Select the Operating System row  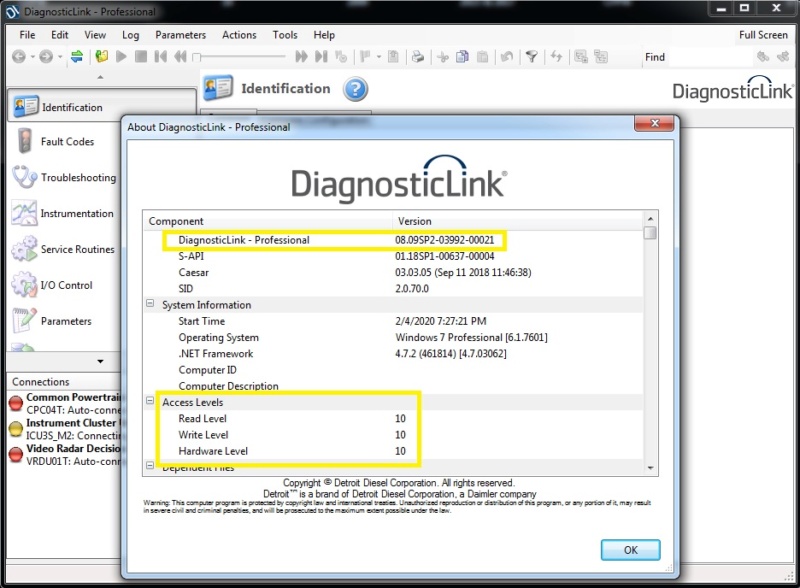(393, 337)
